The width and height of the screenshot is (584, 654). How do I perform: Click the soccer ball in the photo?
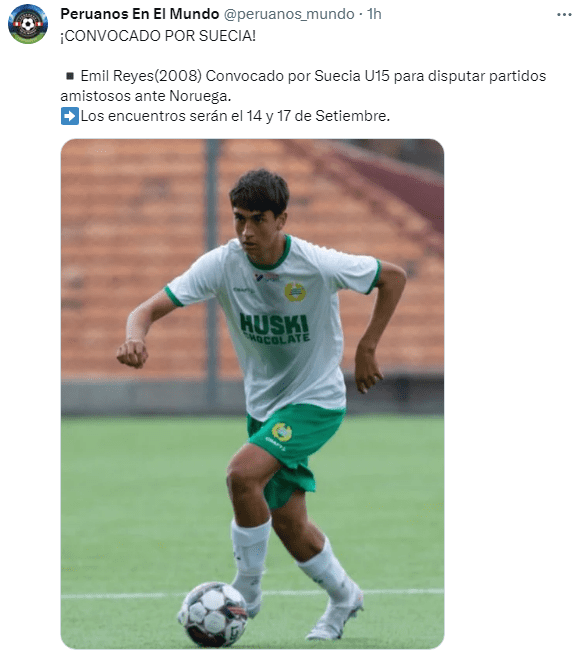213,614
